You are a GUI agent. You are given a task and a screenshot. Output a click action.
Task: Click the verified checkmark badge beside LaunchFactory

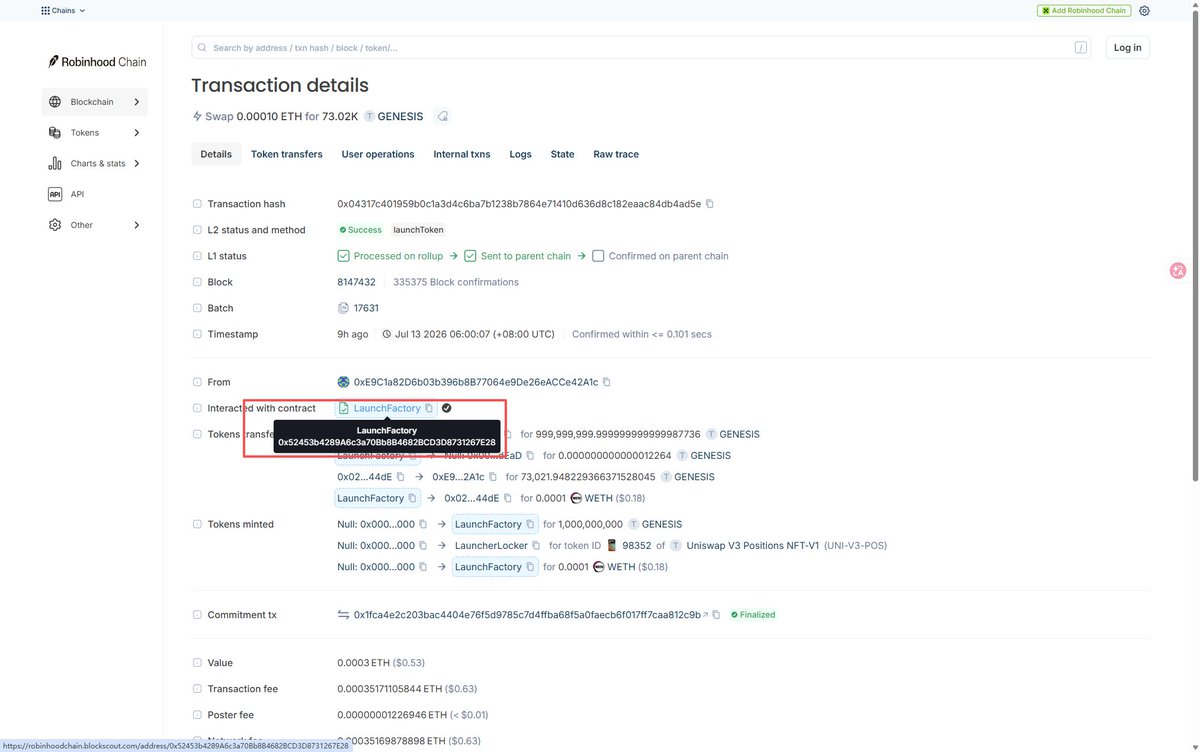pyautogui.click(x=446, y=408)
